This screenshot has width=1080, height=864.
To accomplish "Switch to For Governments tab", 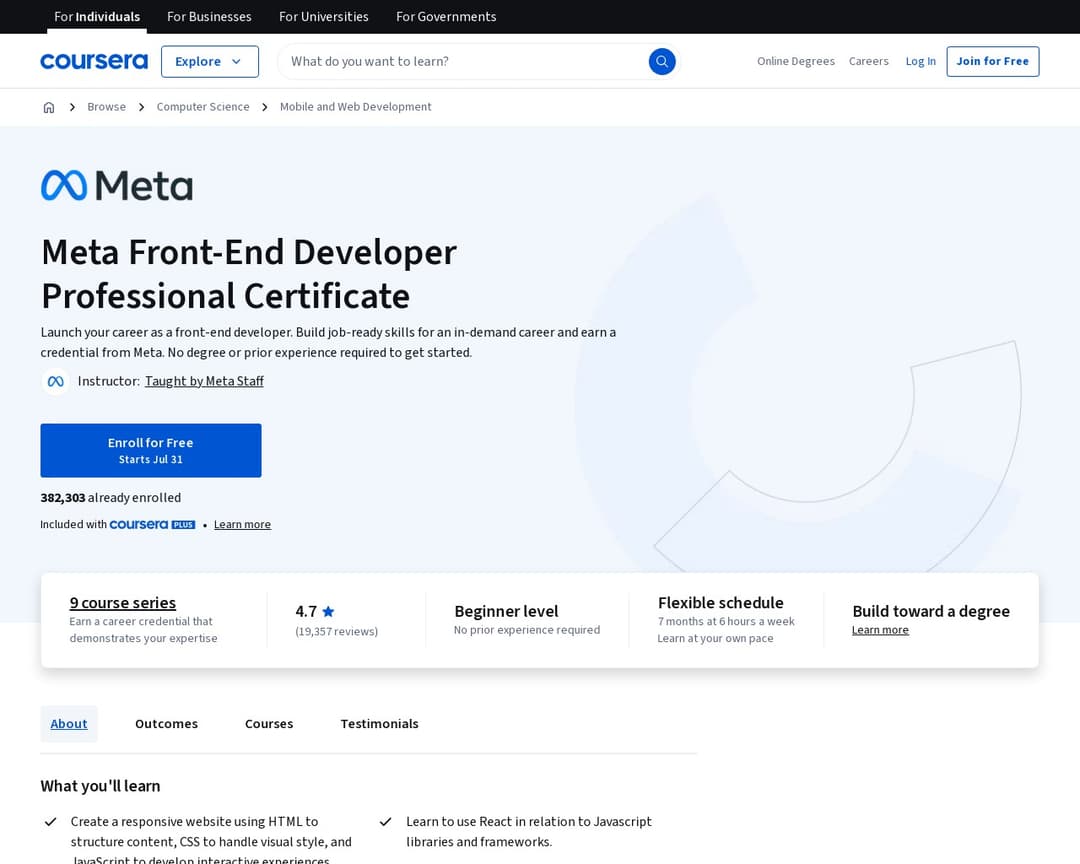I will (446, 17).
